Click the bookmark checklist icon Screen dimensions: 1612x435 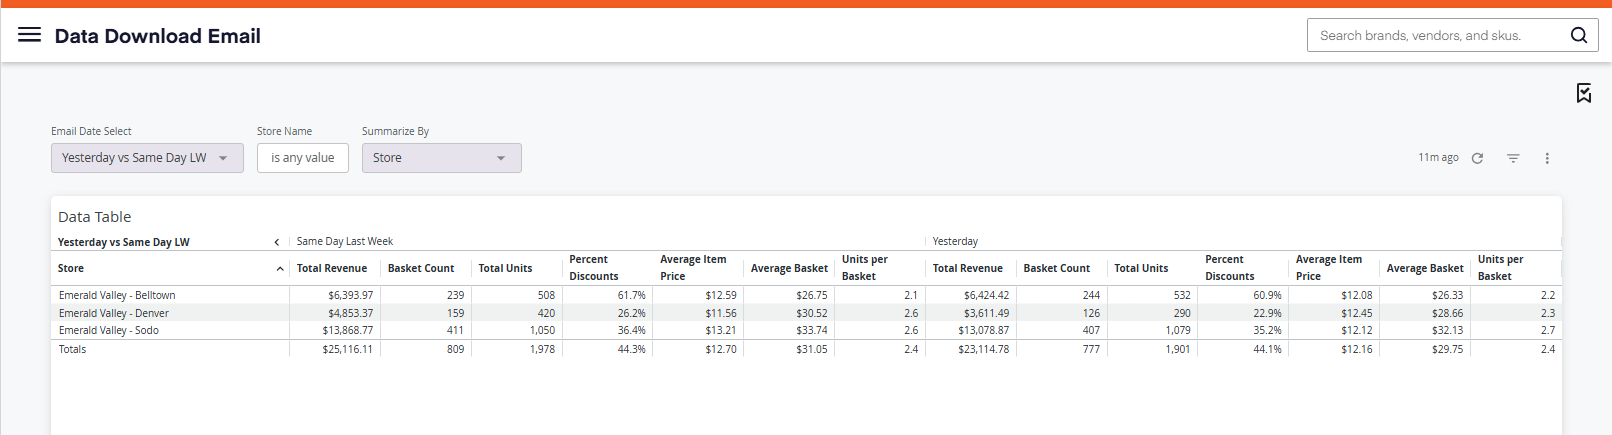1584,93
